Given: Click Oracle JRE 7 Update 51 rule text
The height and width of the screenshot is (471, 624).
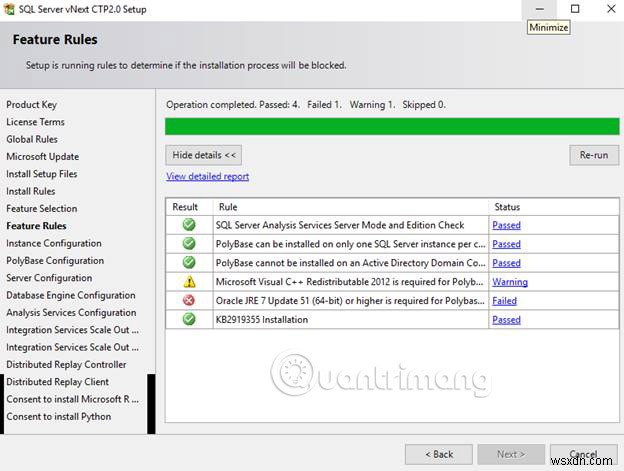Looking at the screenshot, I should coord(350,301).
